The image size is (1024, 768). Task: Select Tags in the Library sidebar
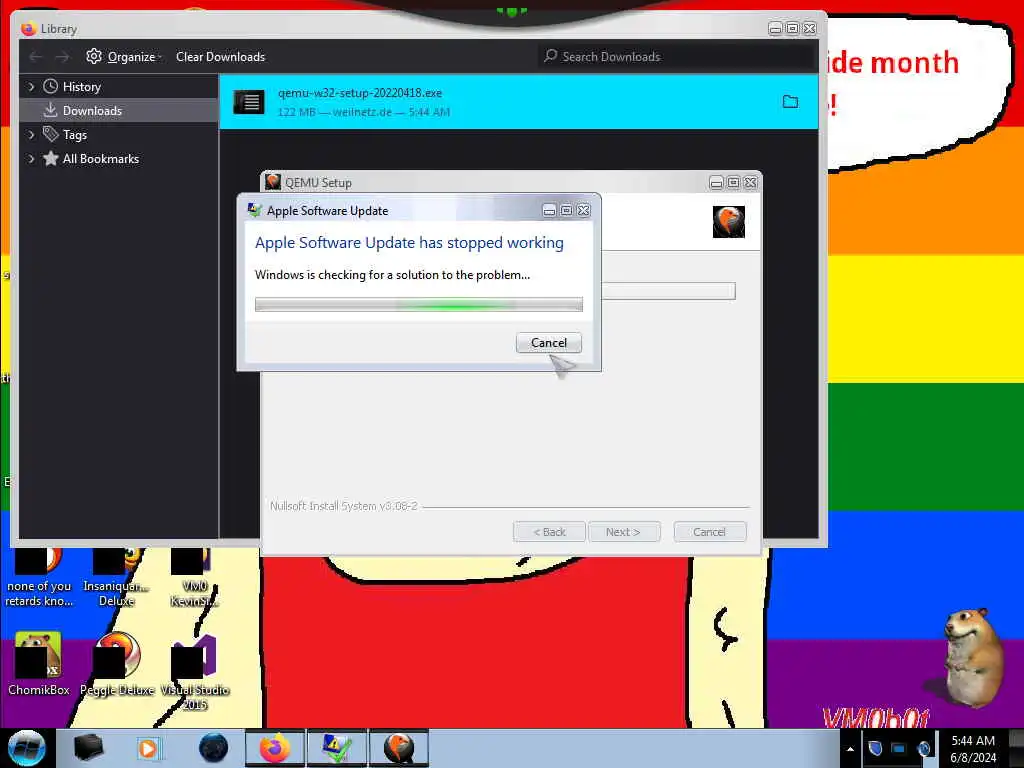pyautogui.click(x=74, y=135)
